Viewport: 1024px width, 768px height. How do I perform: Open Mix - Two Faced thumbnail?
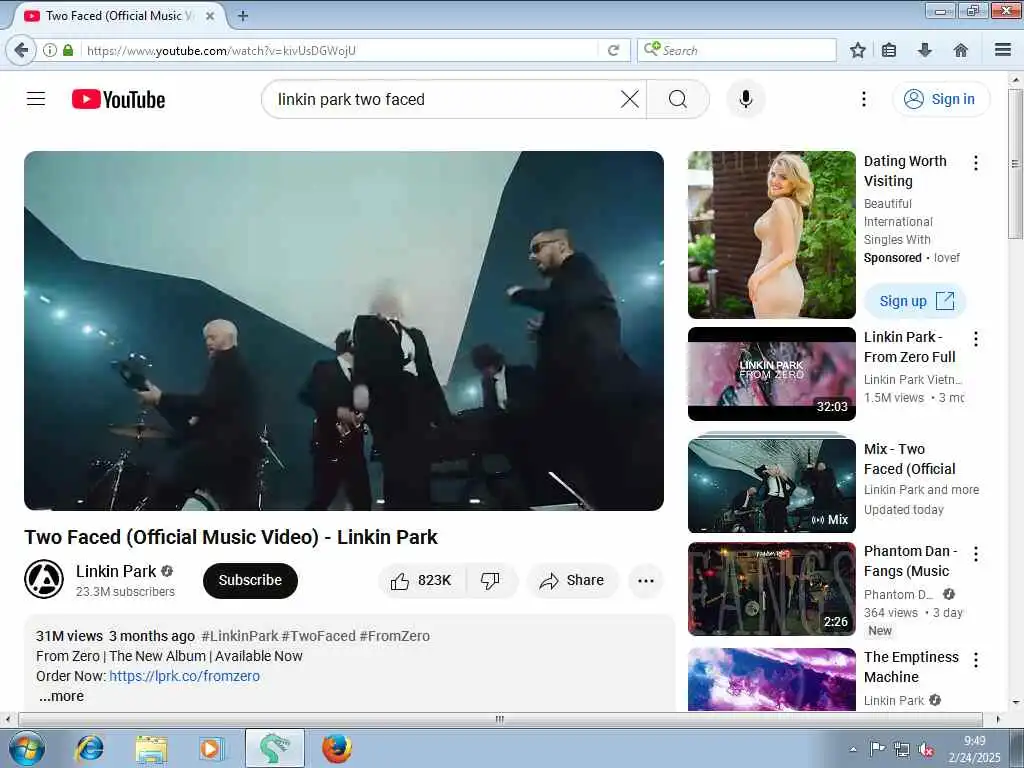coord(771,484)
